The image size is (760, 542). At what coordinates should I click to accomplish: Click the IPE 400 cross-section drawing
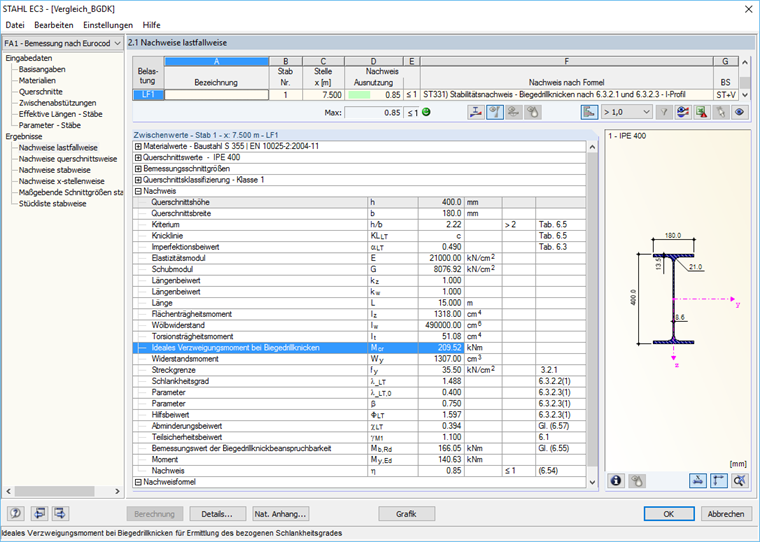click(673, 299)
